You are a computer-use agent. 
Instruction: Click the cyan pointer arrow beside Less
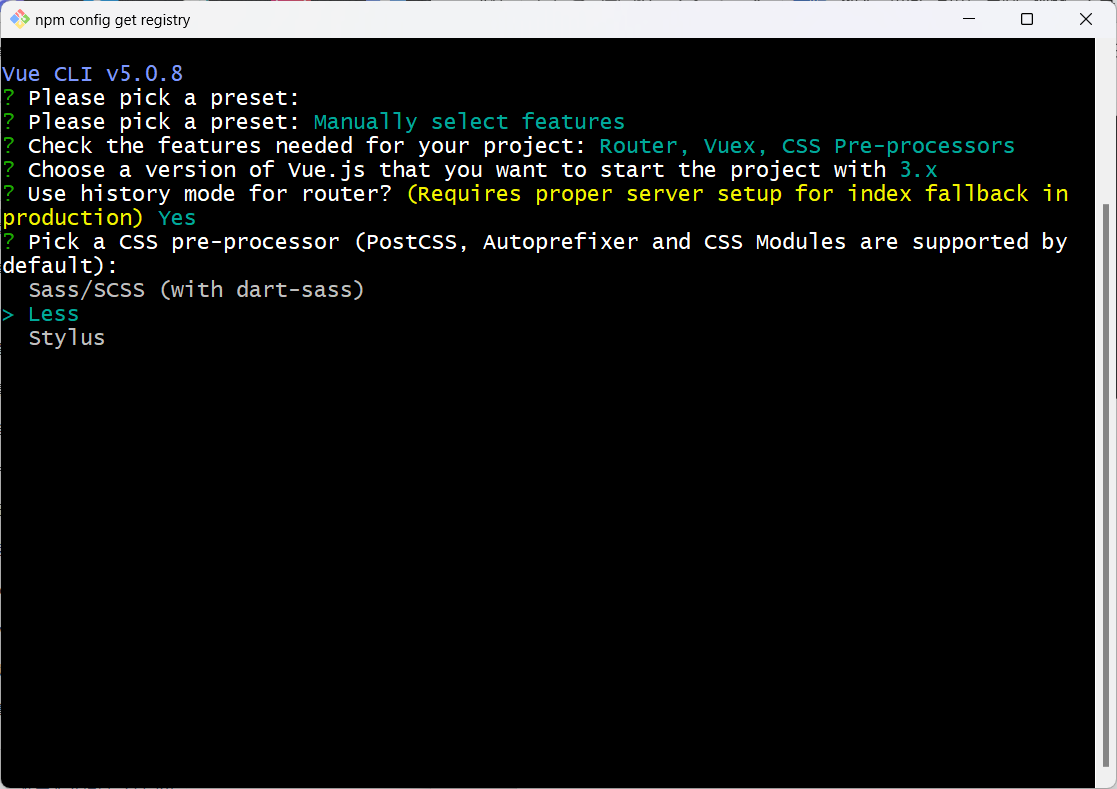(x=8, y=314)
